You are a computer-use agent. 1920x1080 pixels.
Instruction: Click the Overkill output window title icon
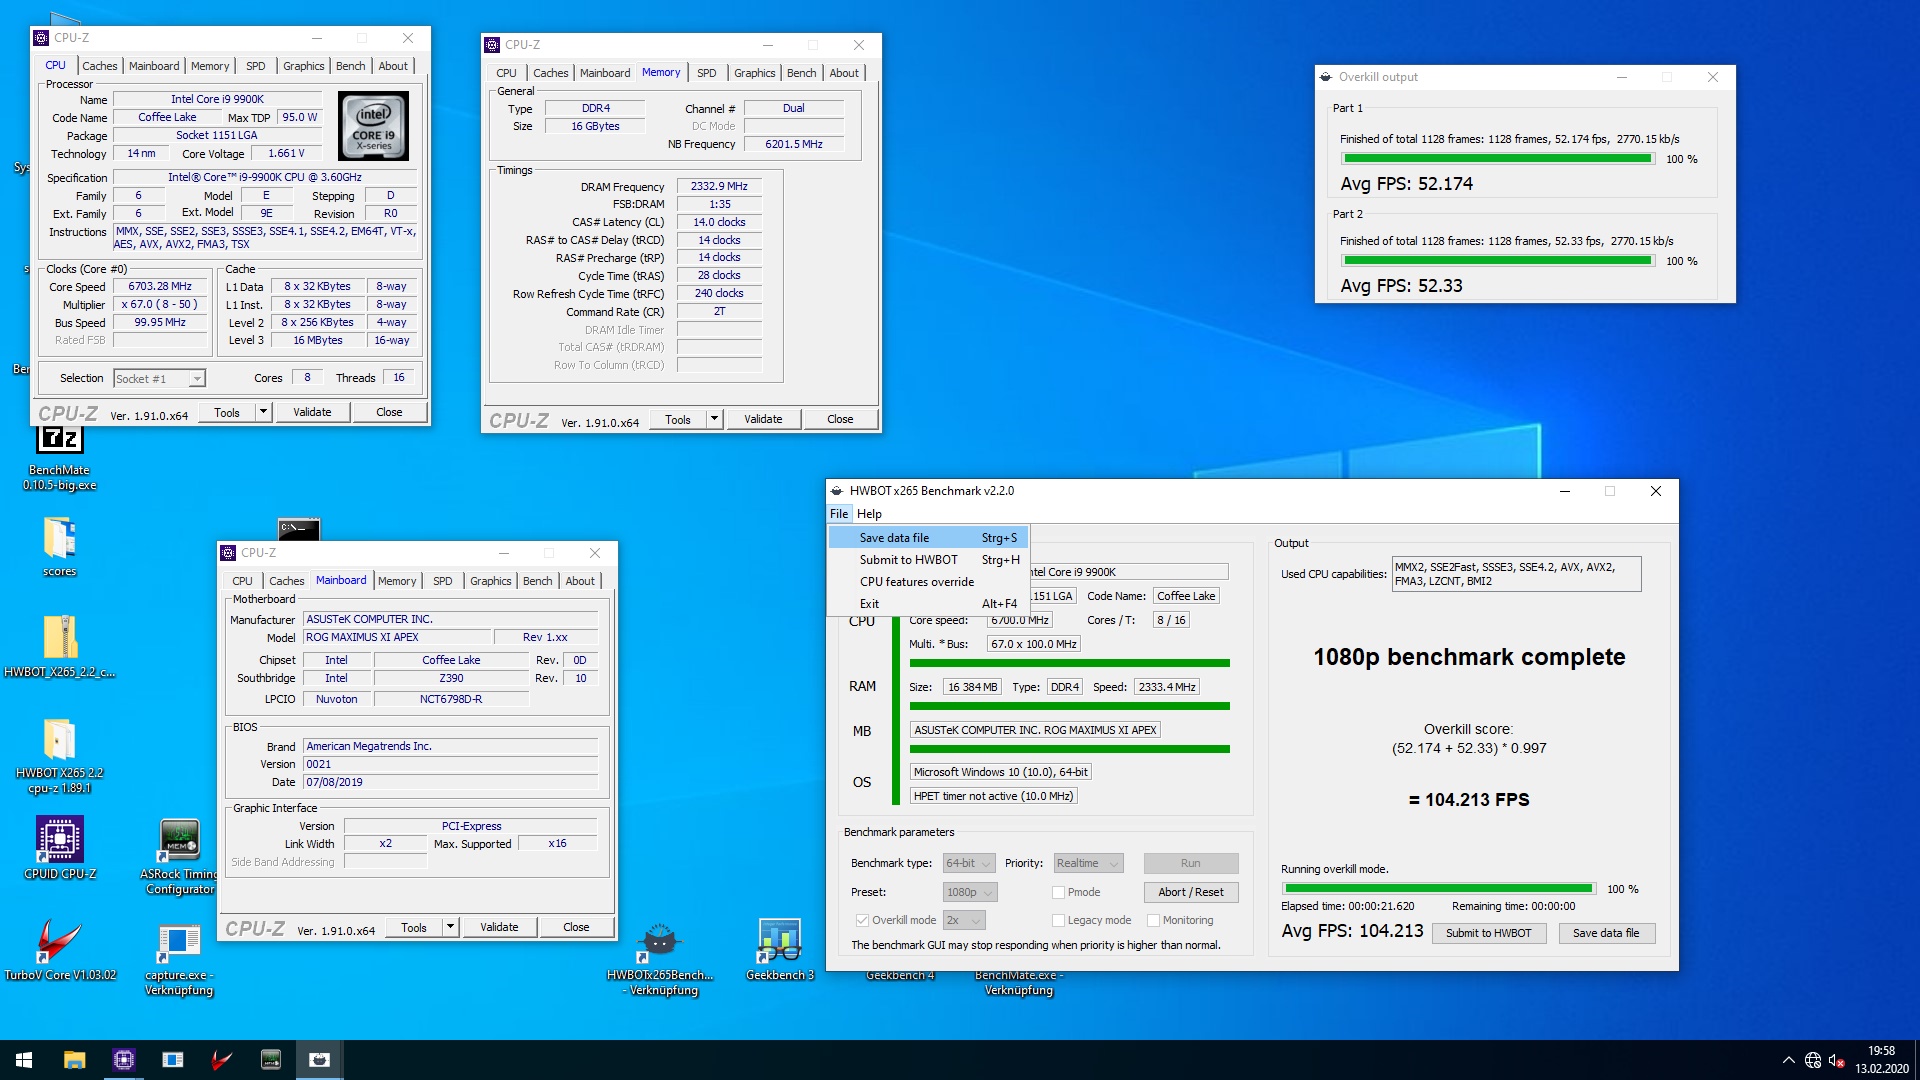1326,77
